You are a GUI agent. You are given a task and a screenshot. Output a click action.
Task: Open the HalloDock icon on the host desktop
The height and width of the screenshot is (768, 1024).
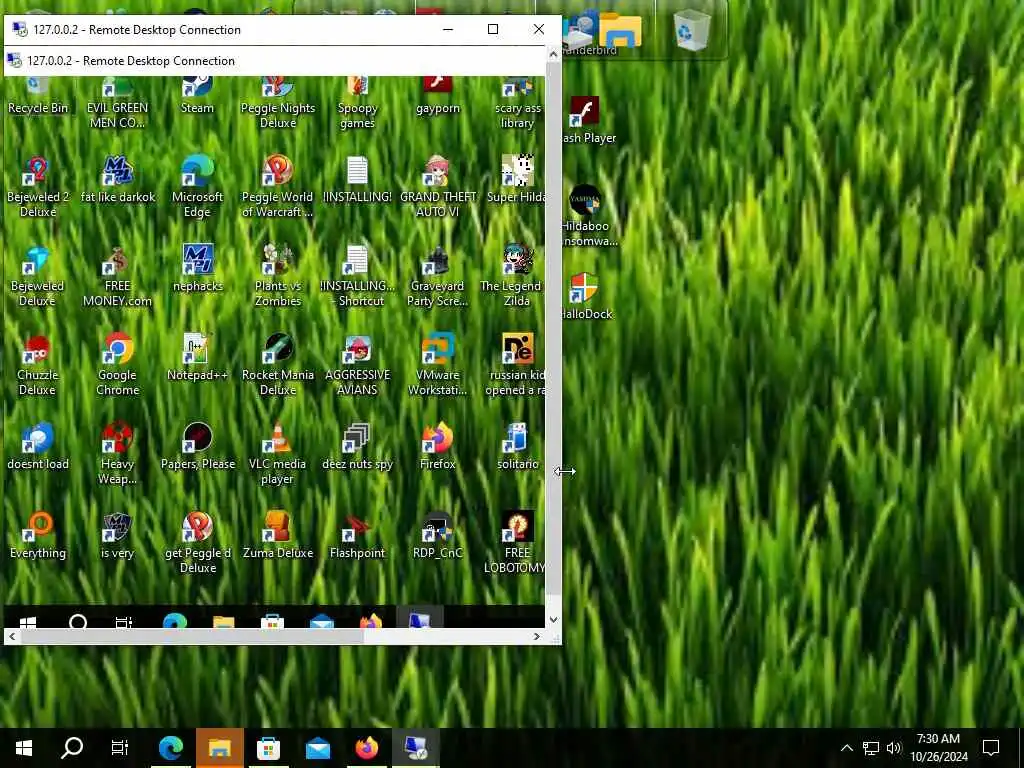pyautogui.click(x=588, y=297)
